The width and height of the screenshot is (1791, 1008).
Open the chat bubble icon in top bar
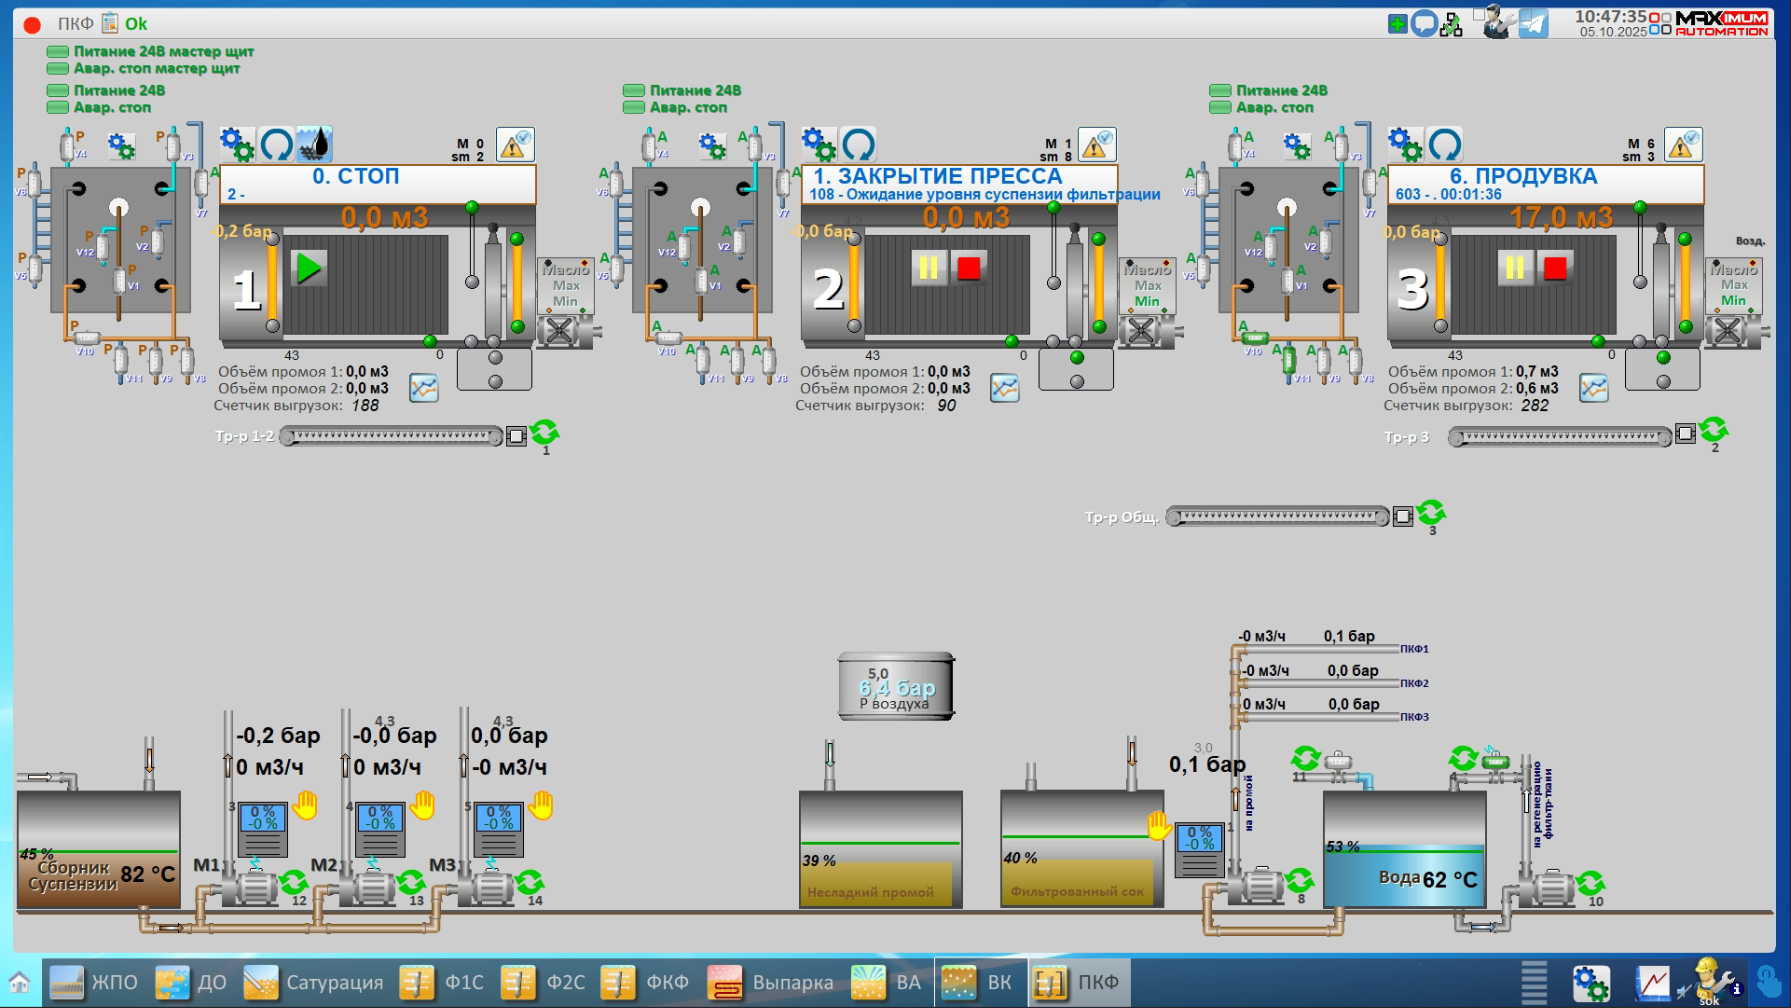point(1424,23)
